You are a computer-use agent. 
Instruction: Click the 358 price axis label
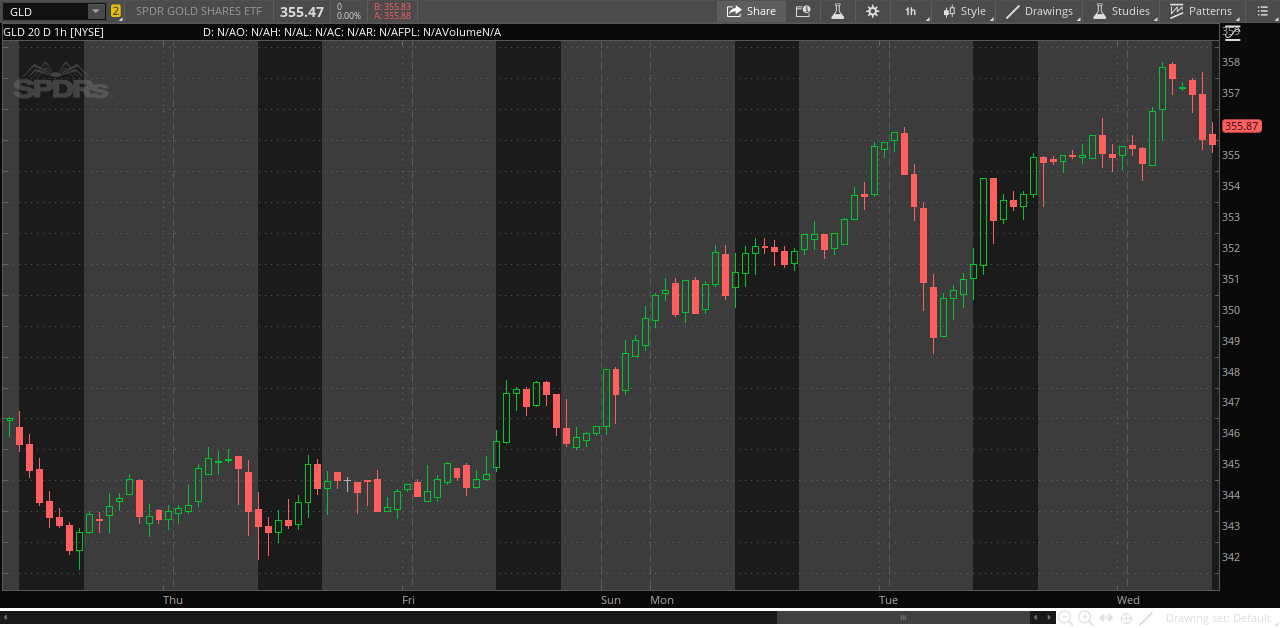[x=1231, y=62]
